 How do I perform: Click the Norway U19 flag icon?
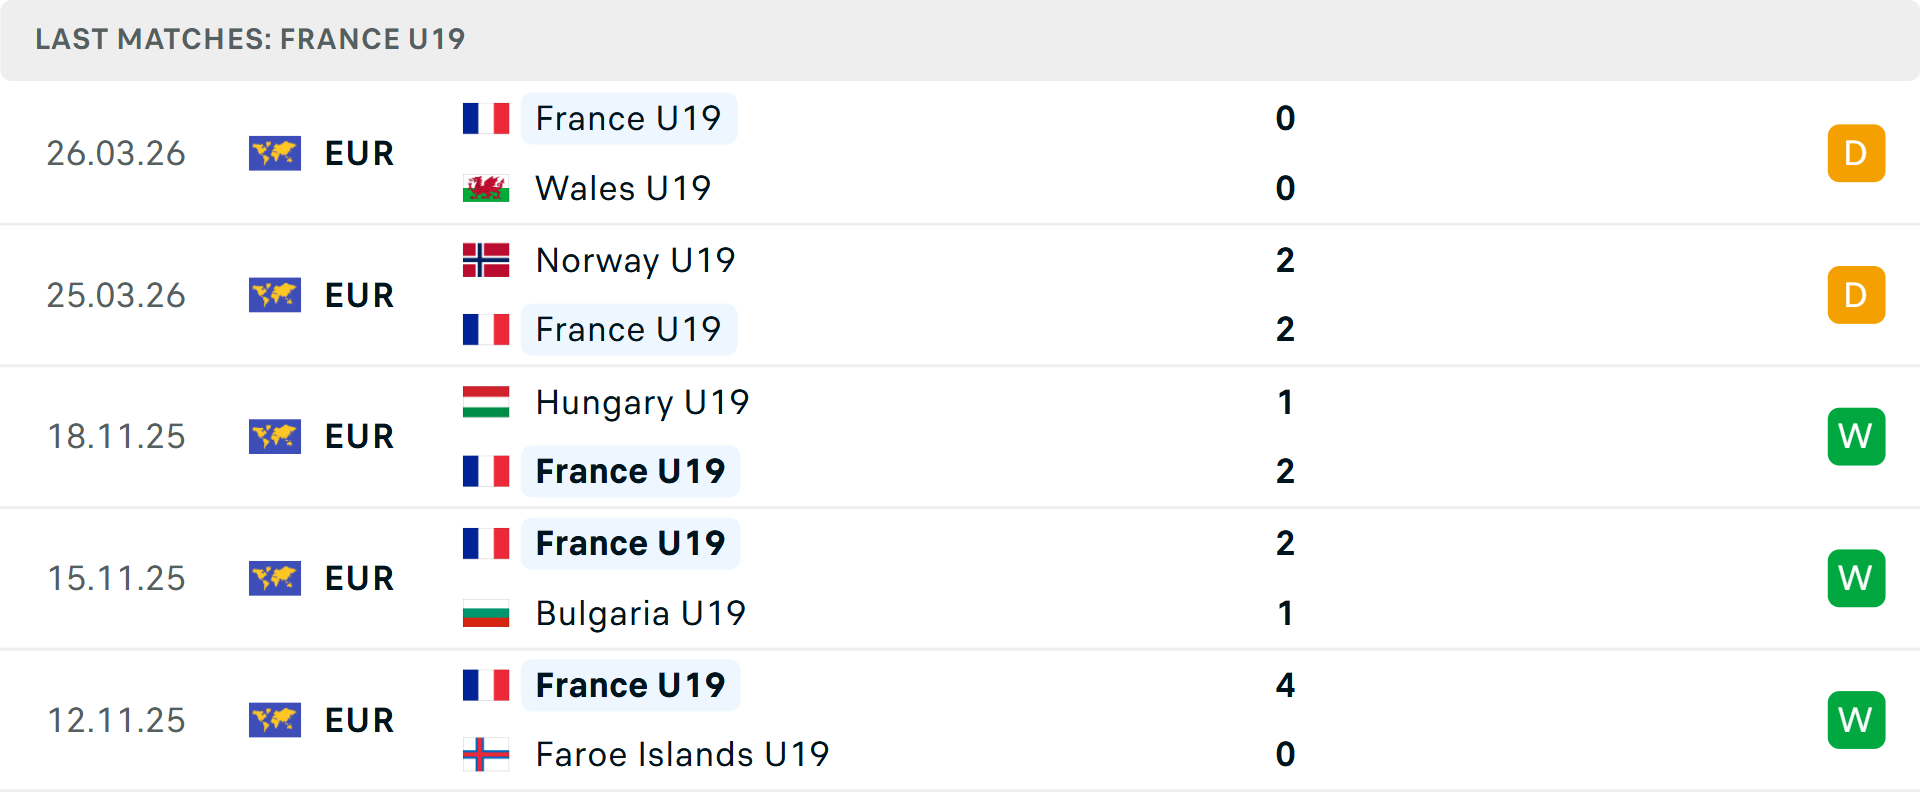tap(486, 260)
